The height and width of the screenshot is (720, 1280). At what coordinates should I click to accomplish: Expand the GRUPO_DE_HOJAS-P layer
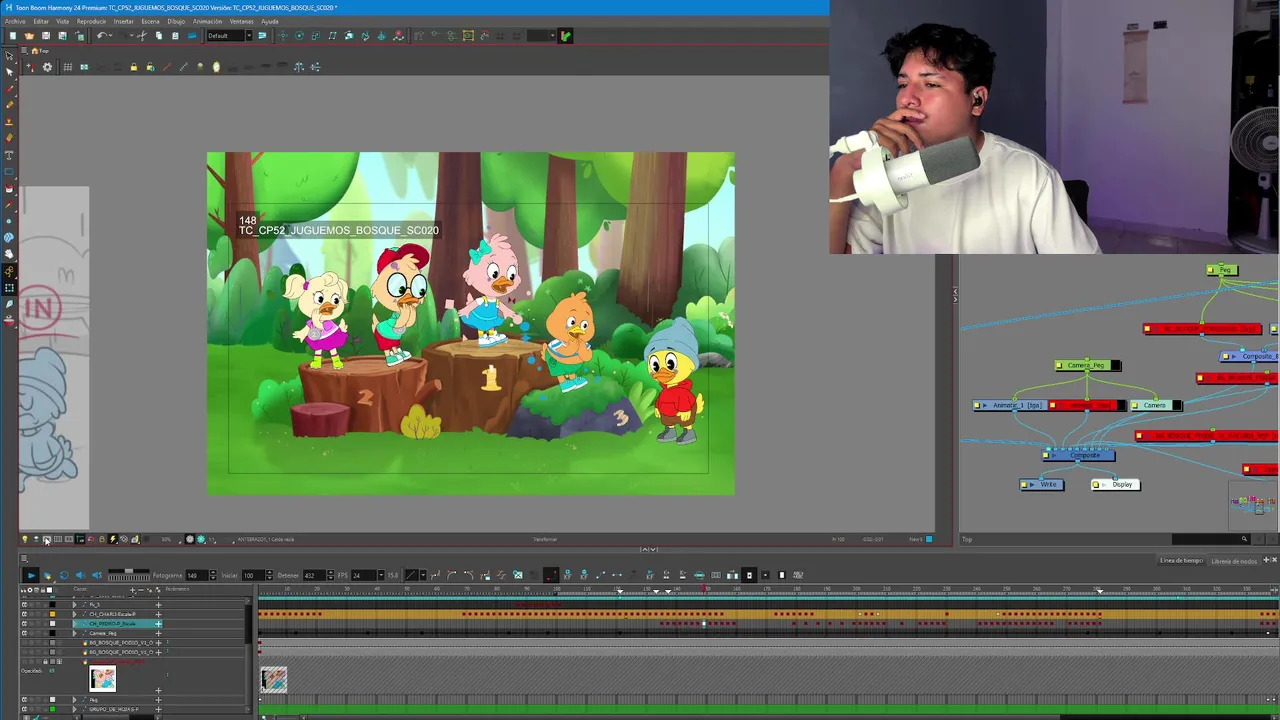click(74, 709)
